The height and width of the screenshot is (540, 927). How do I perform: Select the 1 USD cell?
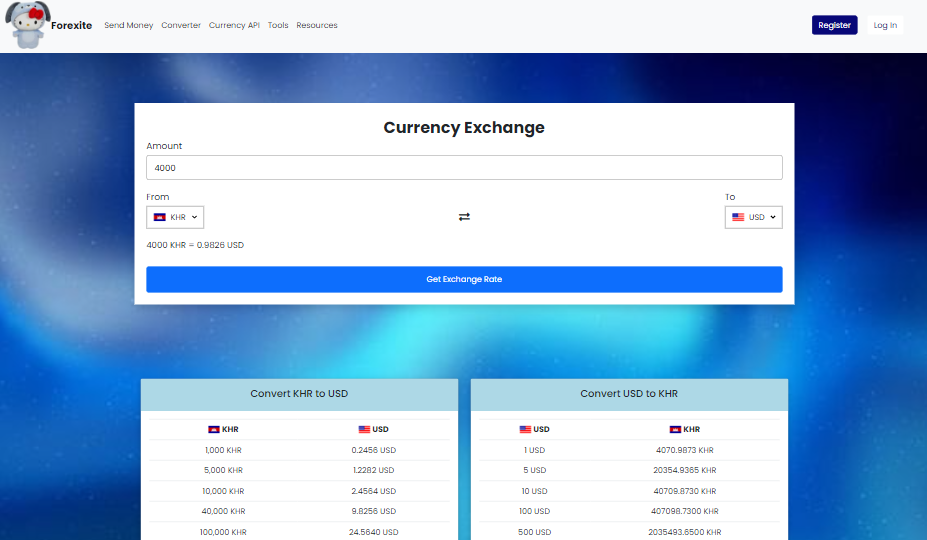pyautogui.click(x=534, y=450)
